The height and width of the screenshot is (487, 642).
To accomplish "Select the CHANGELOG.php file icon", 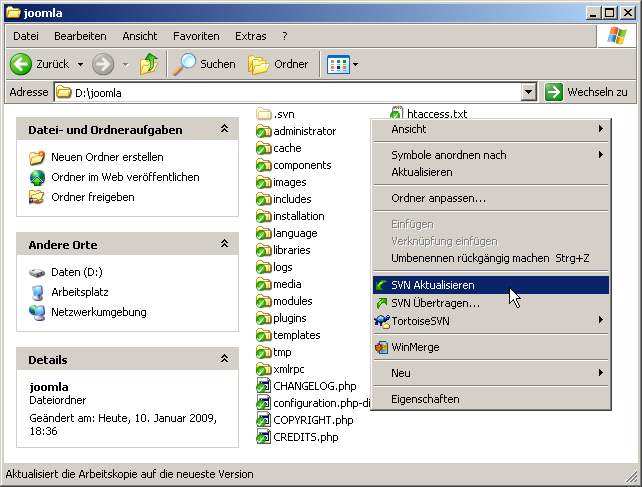I will click(x=264, y=386).
